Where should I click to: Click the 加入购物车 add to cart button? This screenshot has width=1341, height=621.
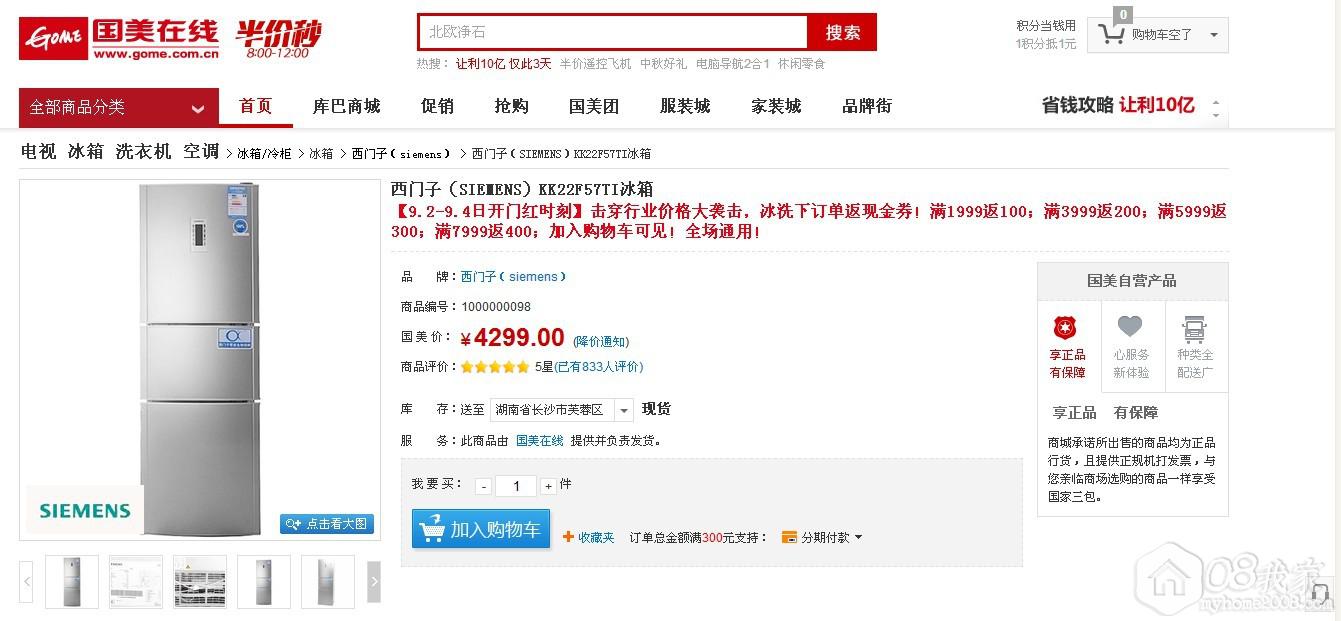click(x=481, y=529)
